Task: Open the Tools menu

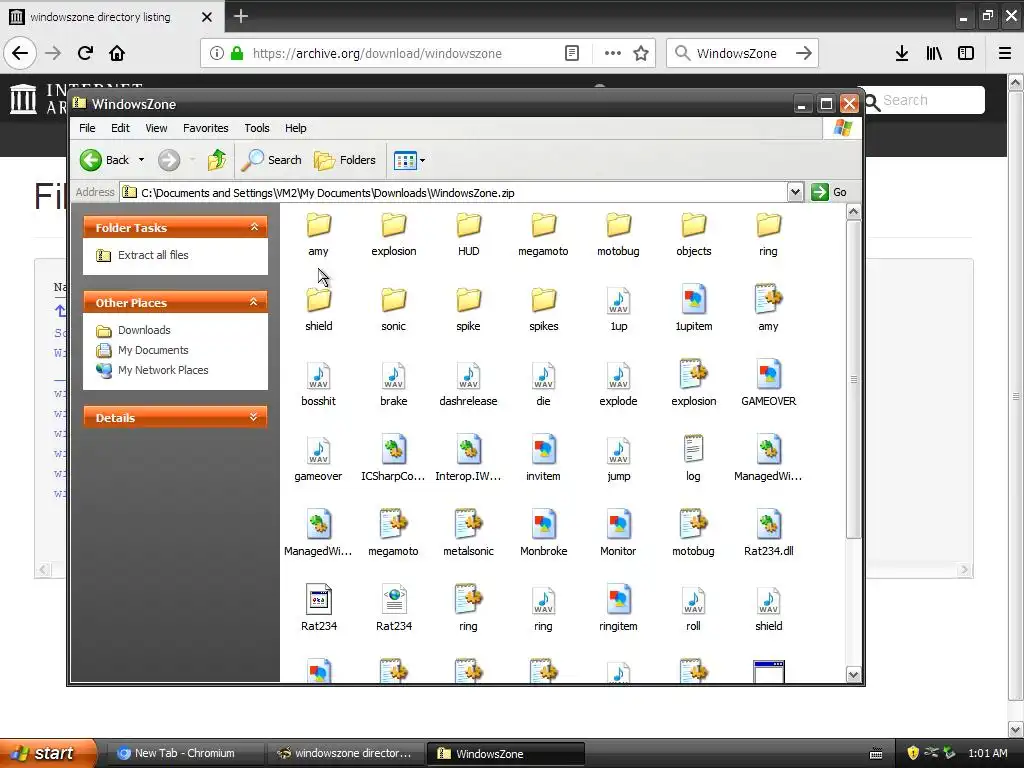Action: (x=257, y=128)
